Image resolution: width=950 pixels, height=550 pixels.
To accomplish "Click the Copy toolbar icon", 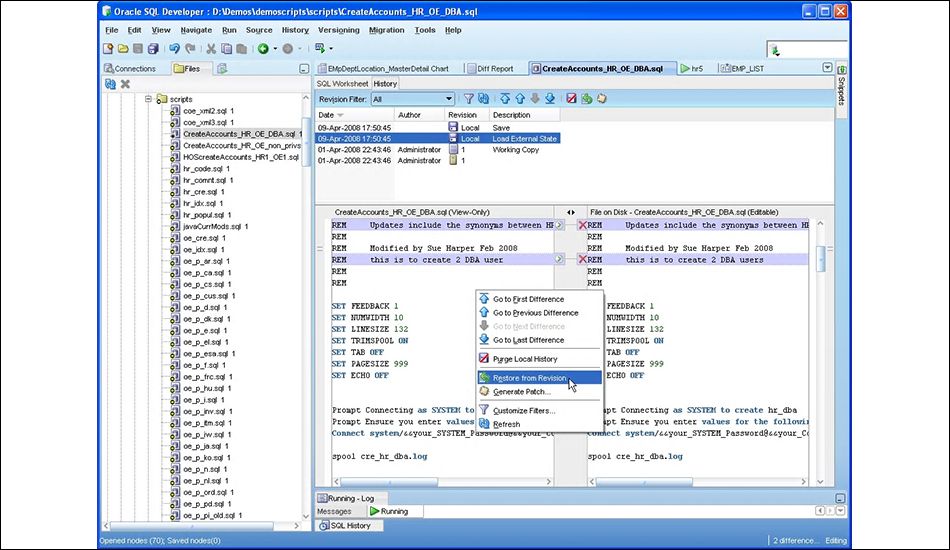I will (x=226, y=48).
